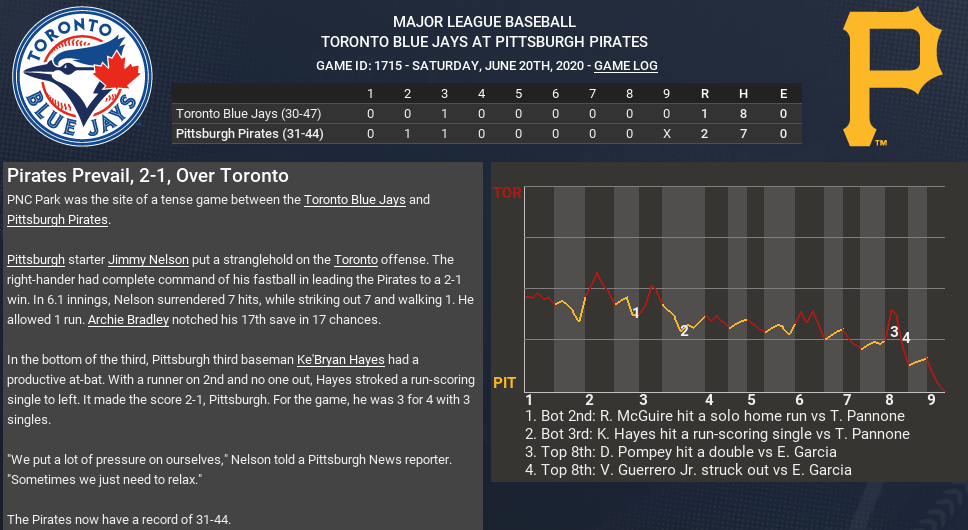This screenshot has width=968, height=530.
Task: Open the GAME LOG link
Action: click(626, 66)
